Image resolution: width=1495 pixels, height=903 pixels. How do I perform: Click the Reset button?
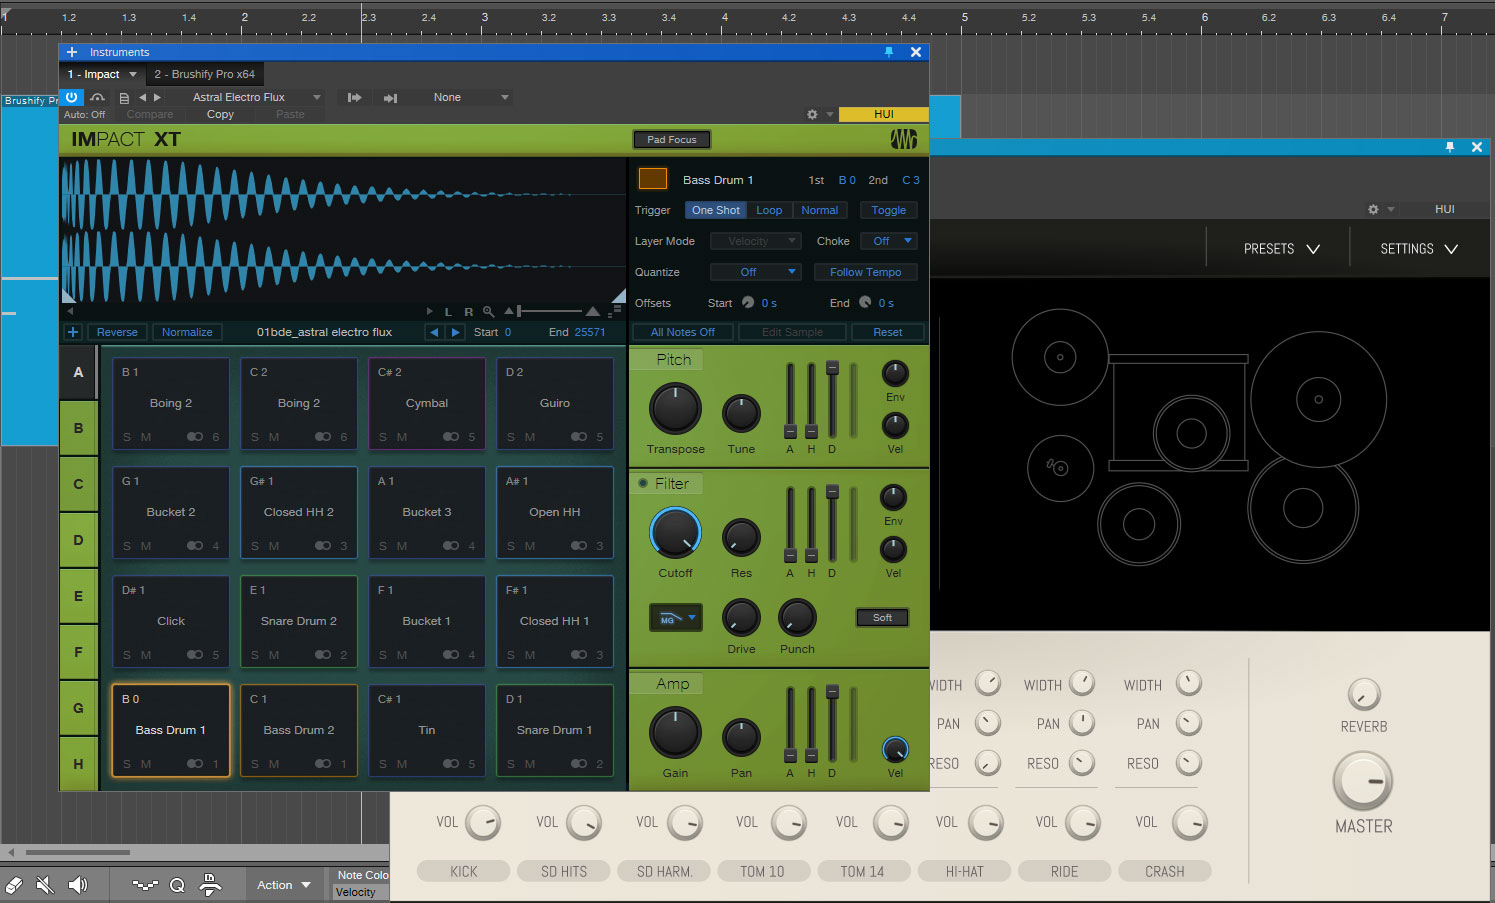[x=887, y=332]
